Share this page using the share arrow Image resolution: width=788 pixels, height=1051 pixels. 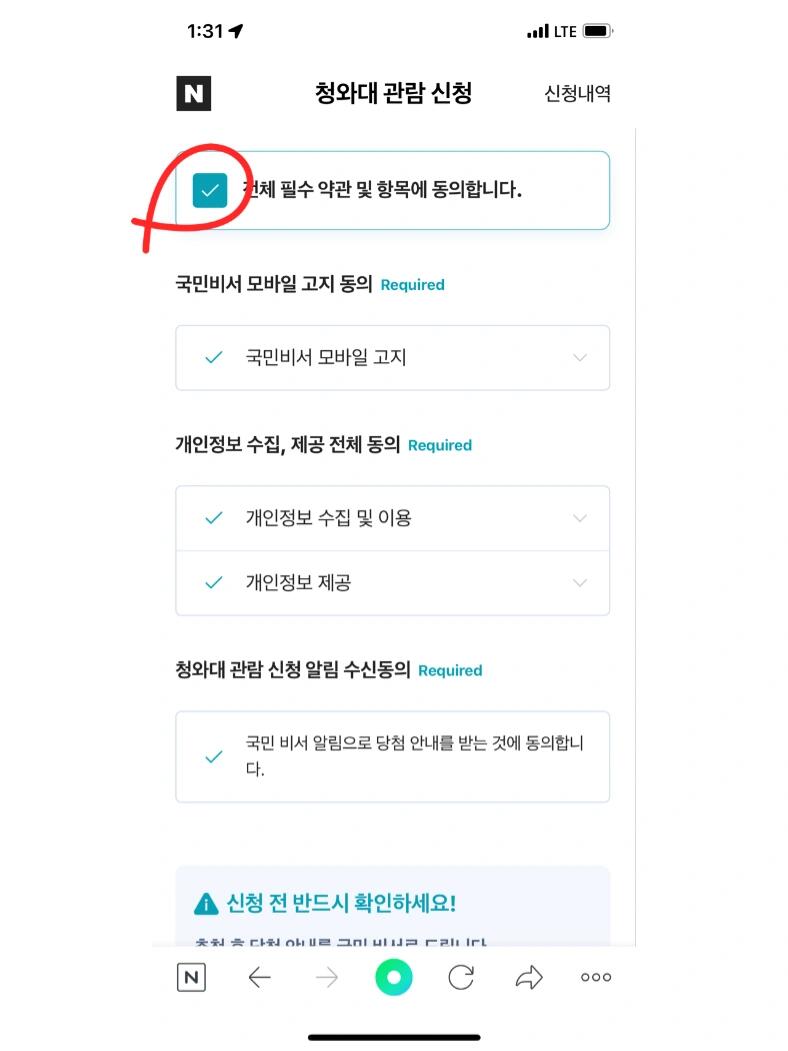click(529, 977)
